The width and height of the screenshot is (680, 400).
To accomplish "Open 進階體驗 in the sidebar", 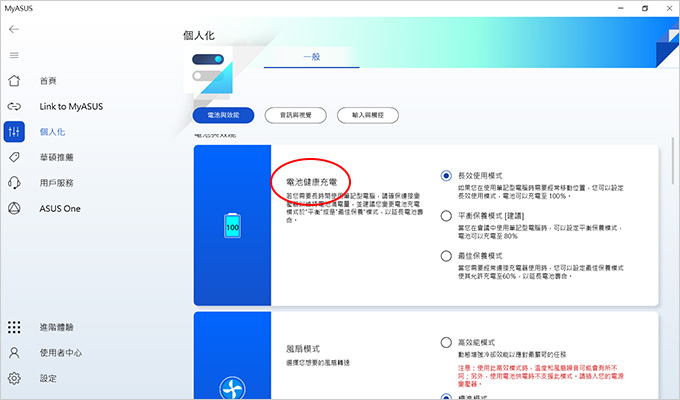I will coord(56,327).
